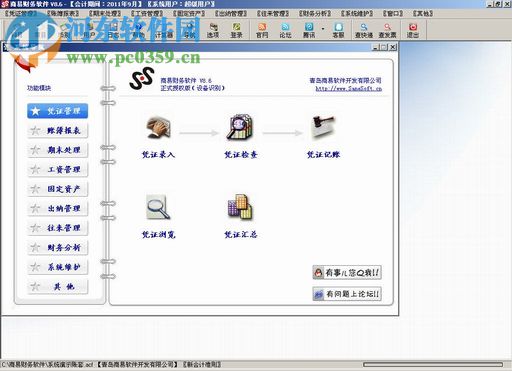Open the 财务分析 menu in menu bar
This screenshot has width=512, height=371.
pyautogui.click(x=315, y=13)
